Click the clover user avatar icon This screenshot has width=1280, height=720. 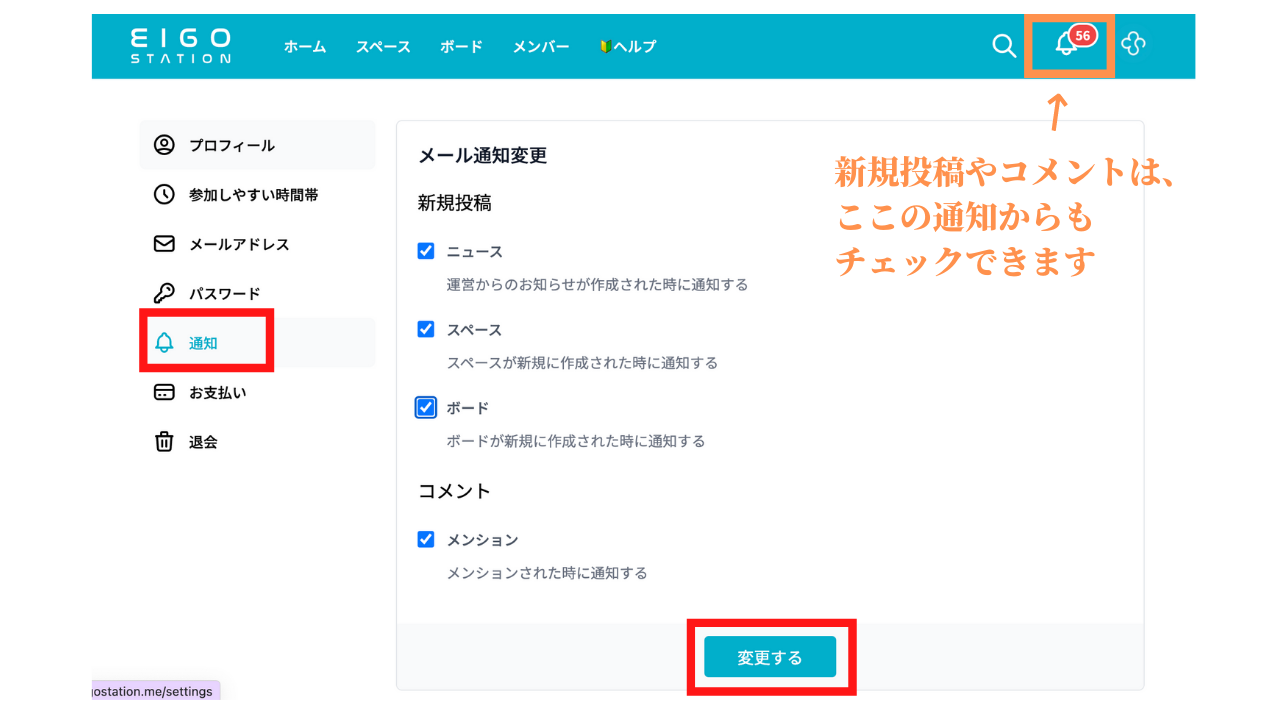click(x=1133, y=45)
